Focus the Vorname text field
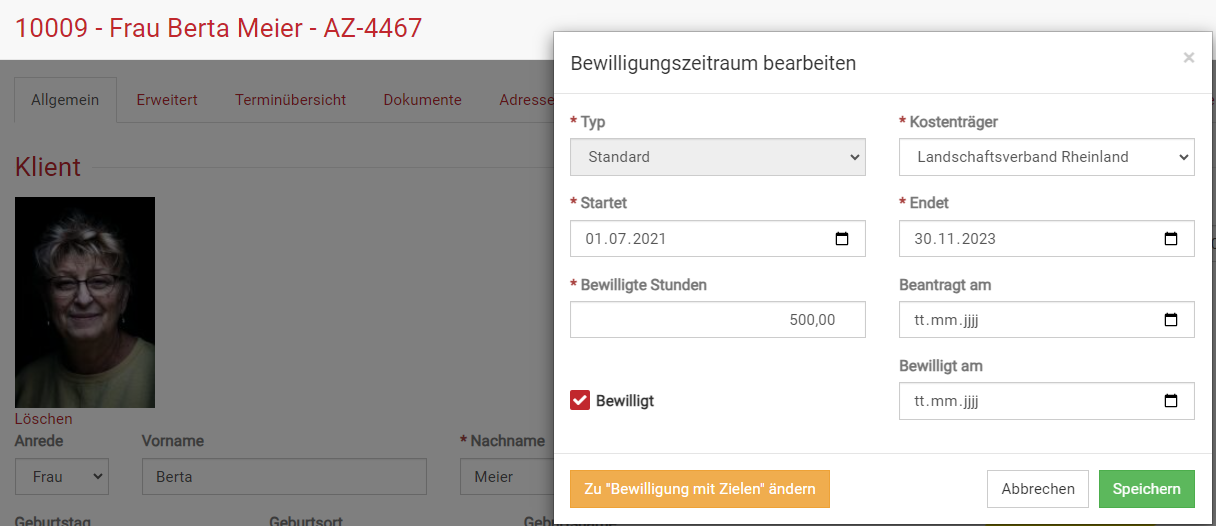 pyautogui.click(x=284, y=477)
